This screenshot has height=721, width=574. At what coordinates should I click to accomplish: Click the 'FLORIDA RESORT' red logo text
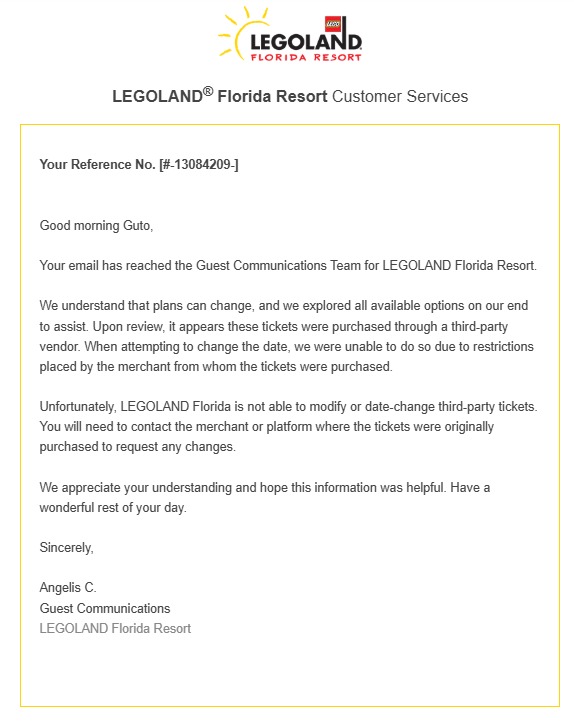(x=306, y=57)
